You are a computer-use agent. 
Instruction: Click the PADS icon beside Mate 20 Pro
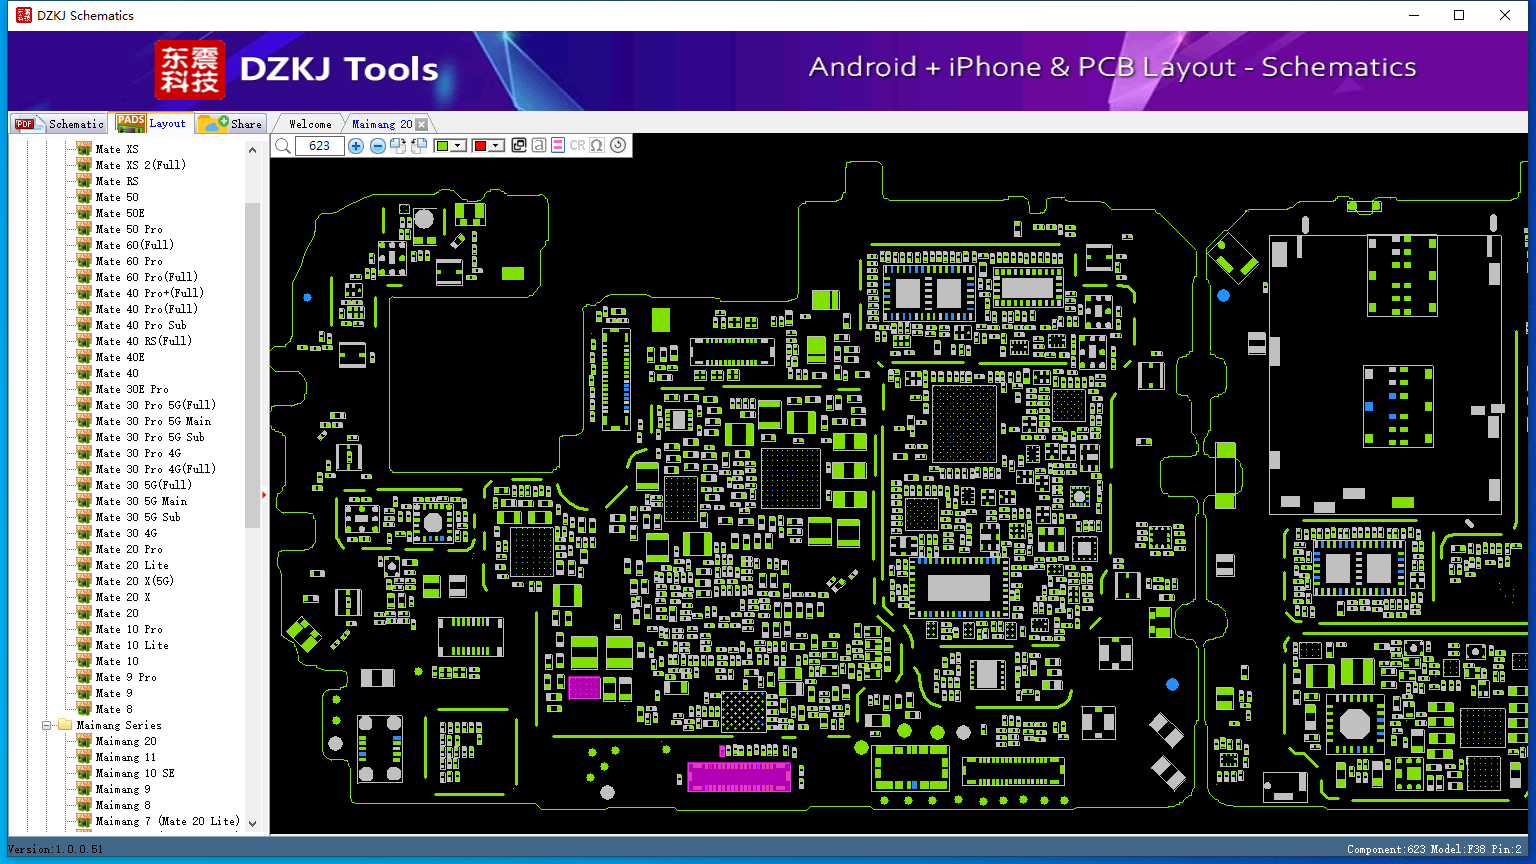(84, 549)
